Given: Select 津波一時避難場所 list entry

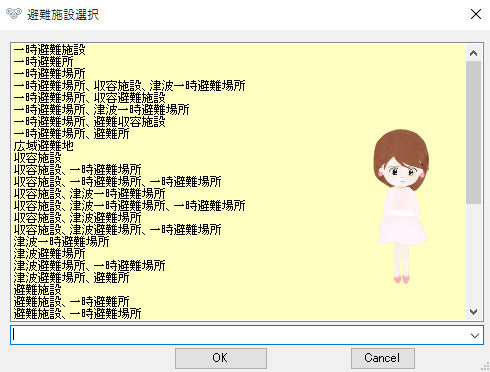Looking at the screenshot, I should tap(62, 242).
